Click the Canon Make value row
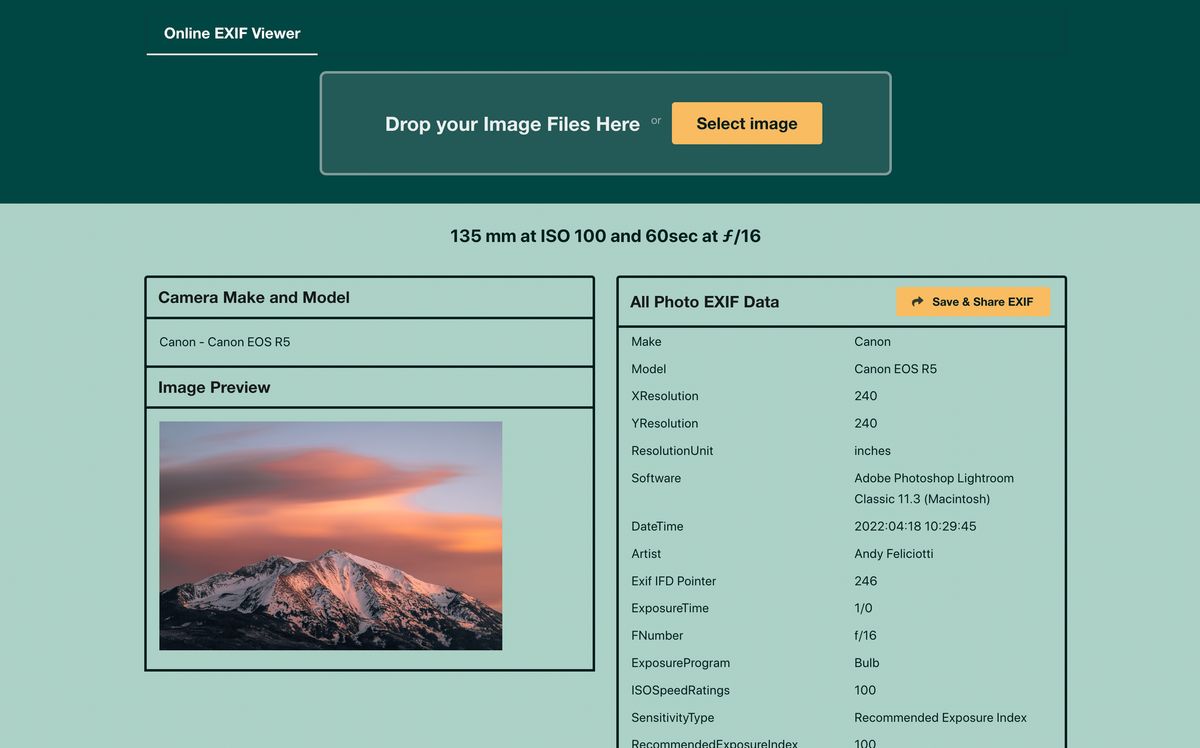 (871, 341)
